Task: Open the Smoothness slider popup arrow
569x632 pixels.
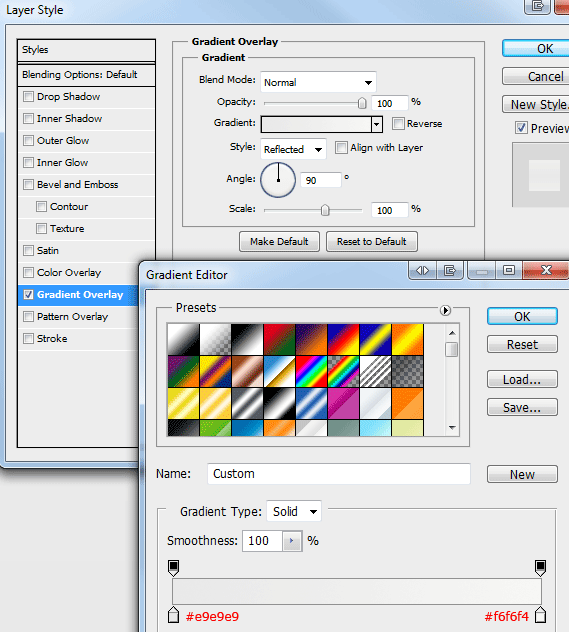Action: [x=292, y=541]
